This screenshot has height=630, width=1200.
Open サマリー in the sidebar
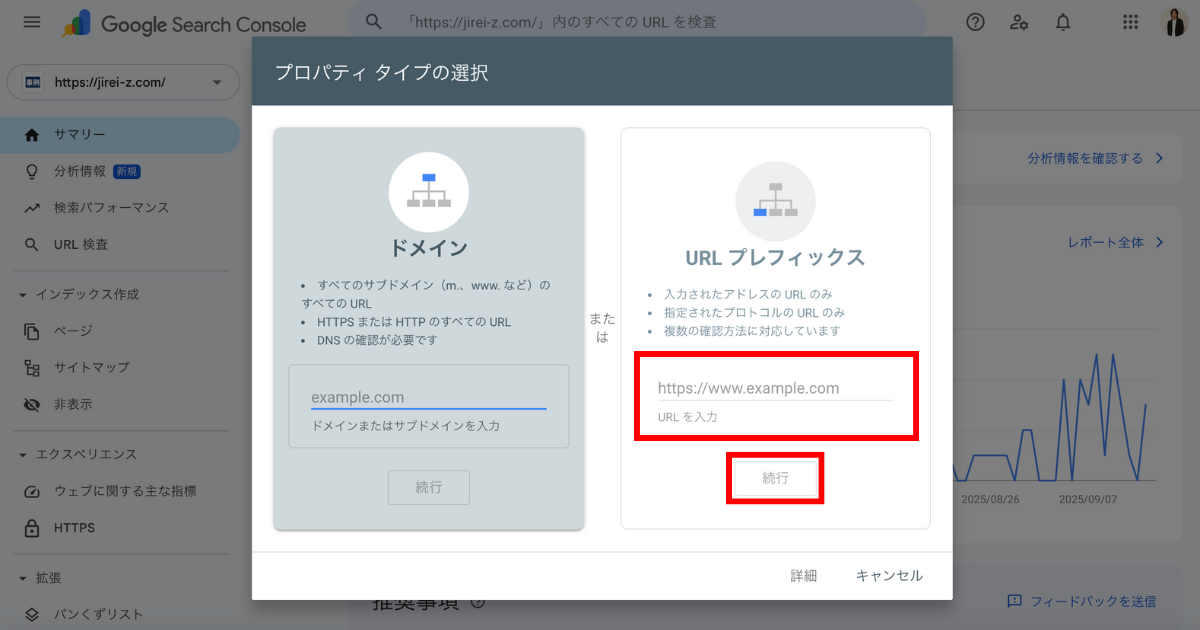click(x=120, y=135)
